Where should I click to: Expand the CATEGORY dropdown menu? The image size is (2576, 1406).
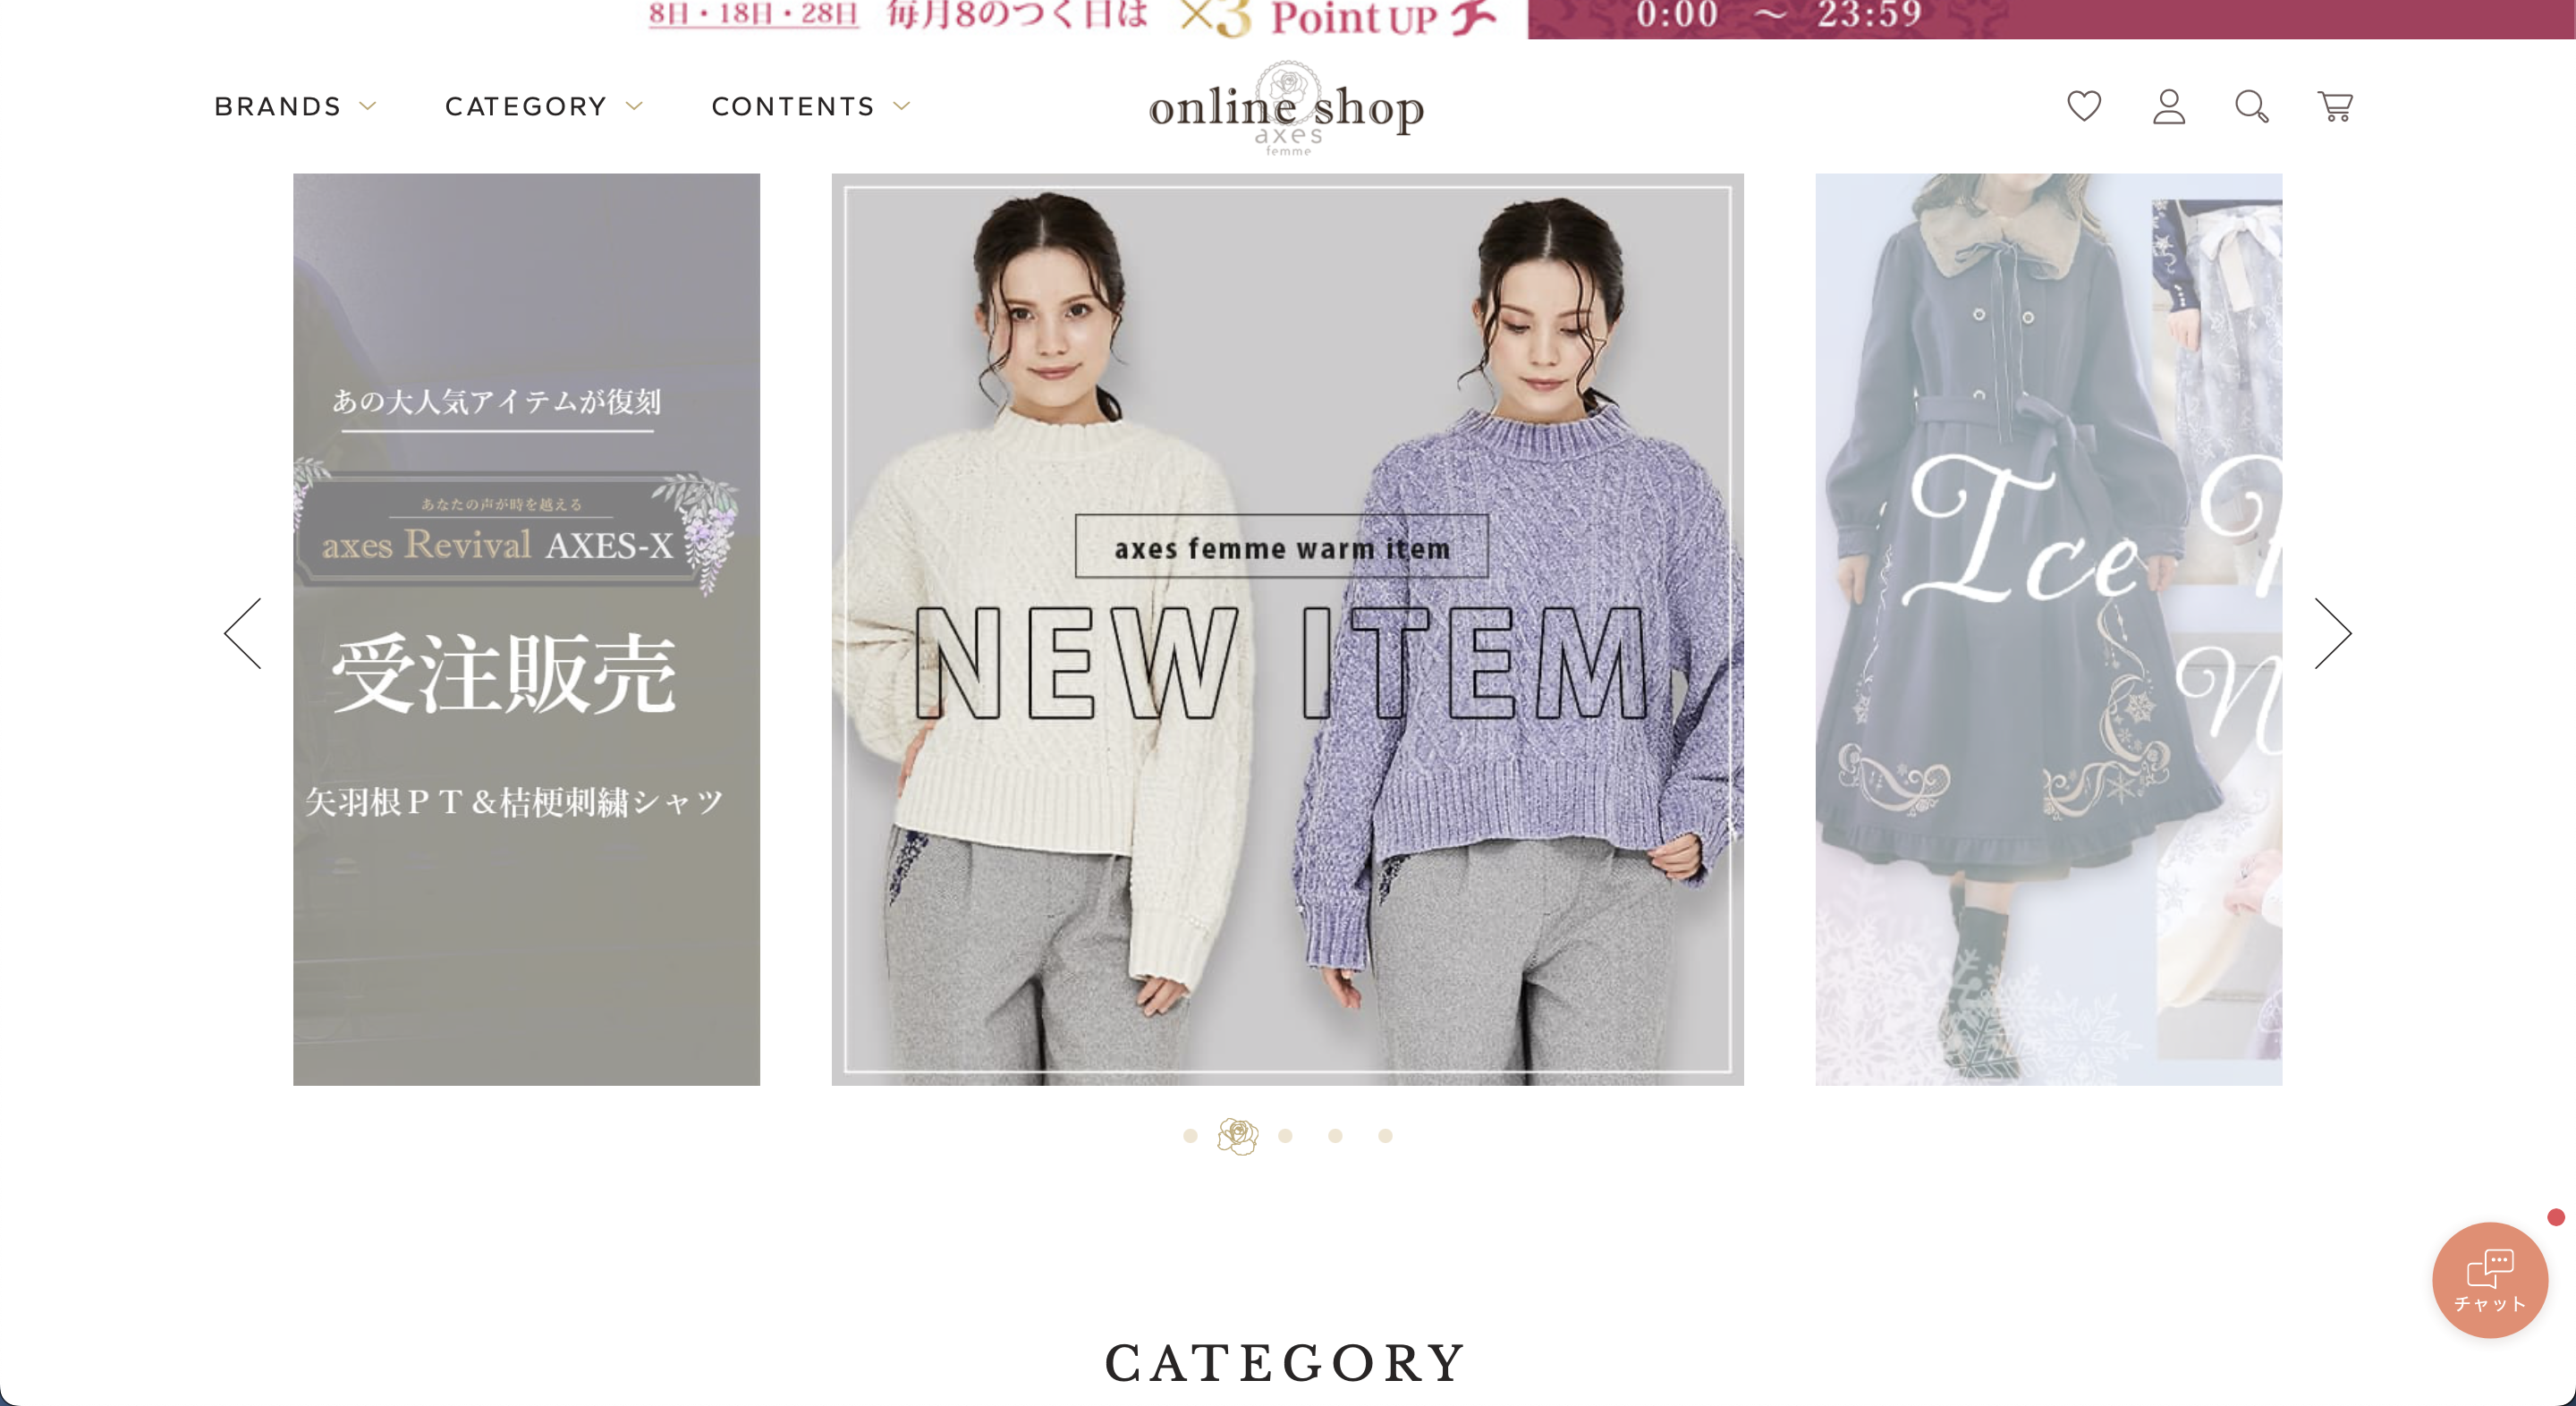tap(542, 107)
